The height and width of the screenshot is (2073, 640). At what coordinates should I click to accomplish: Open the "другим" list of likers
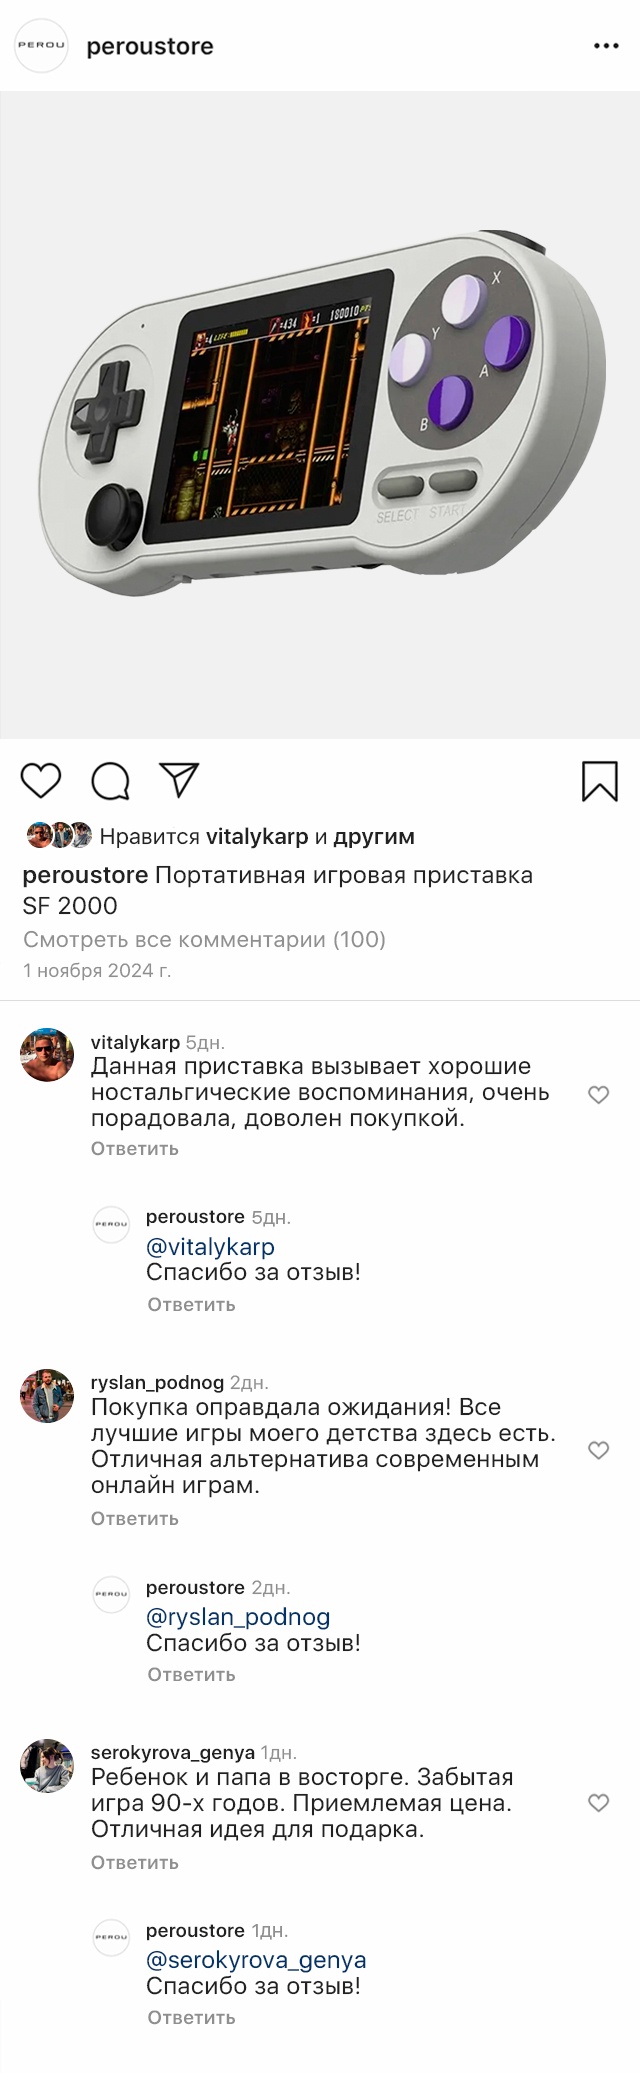[x=374, y=836]
